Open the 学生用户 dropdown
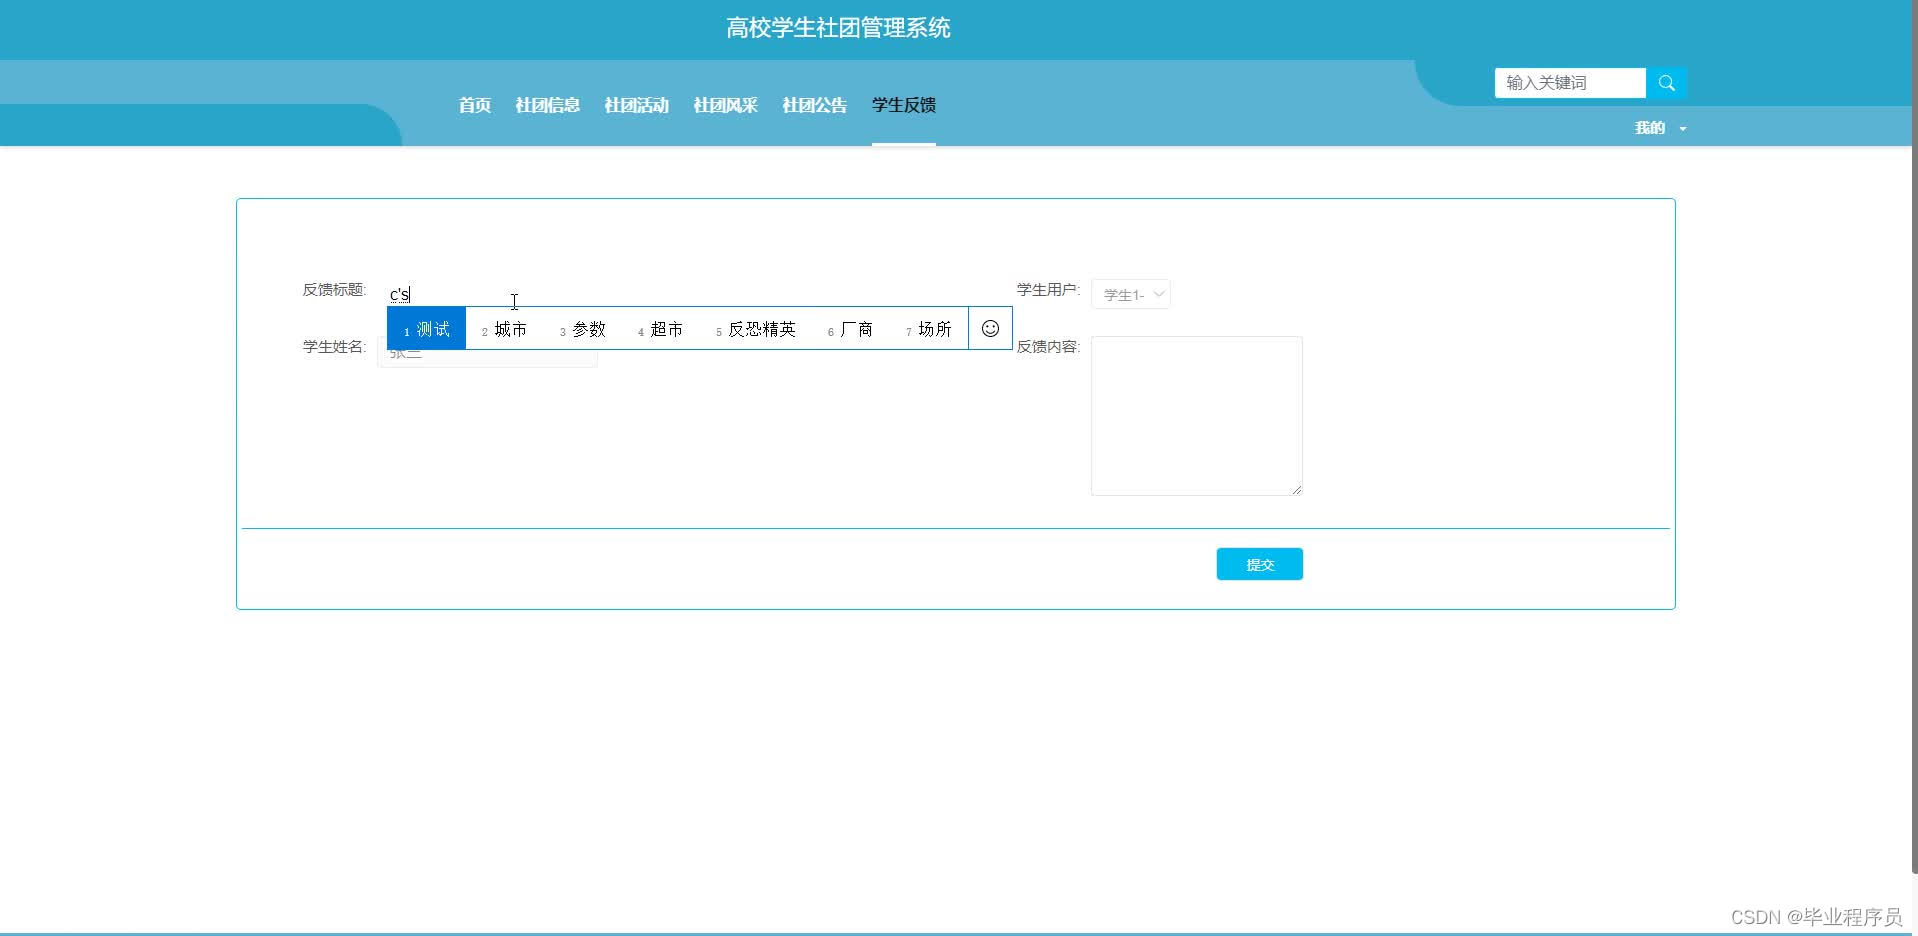Viewport: 1918px width, 936px height. pyautogui.click(x=1131, y=294)
